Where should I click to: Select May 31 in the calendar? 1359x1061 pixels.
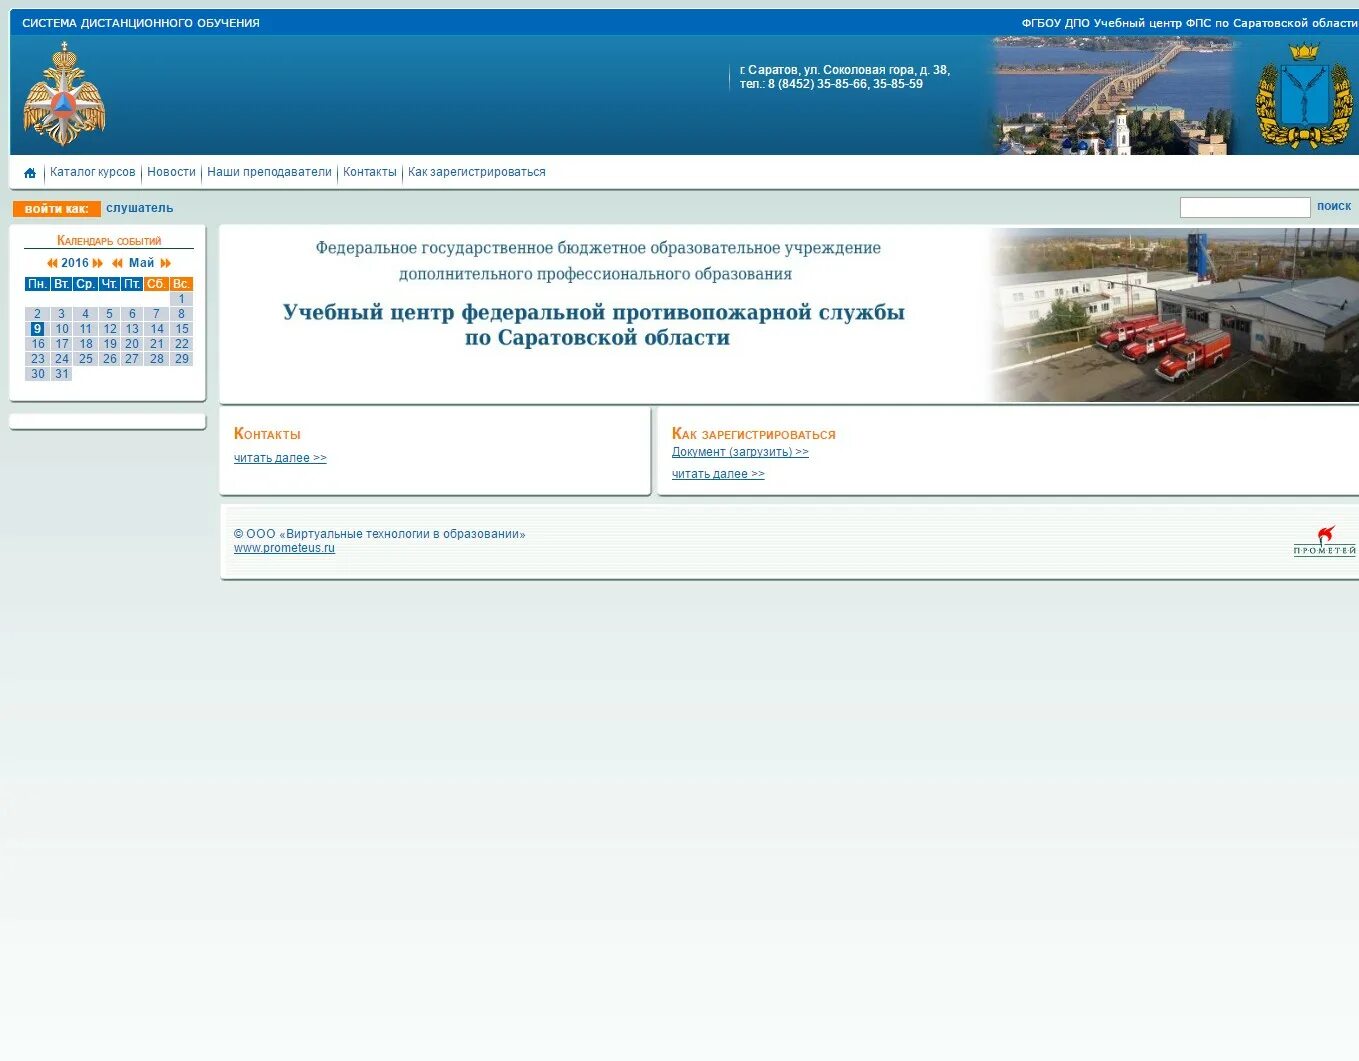(x=62, y=374)
